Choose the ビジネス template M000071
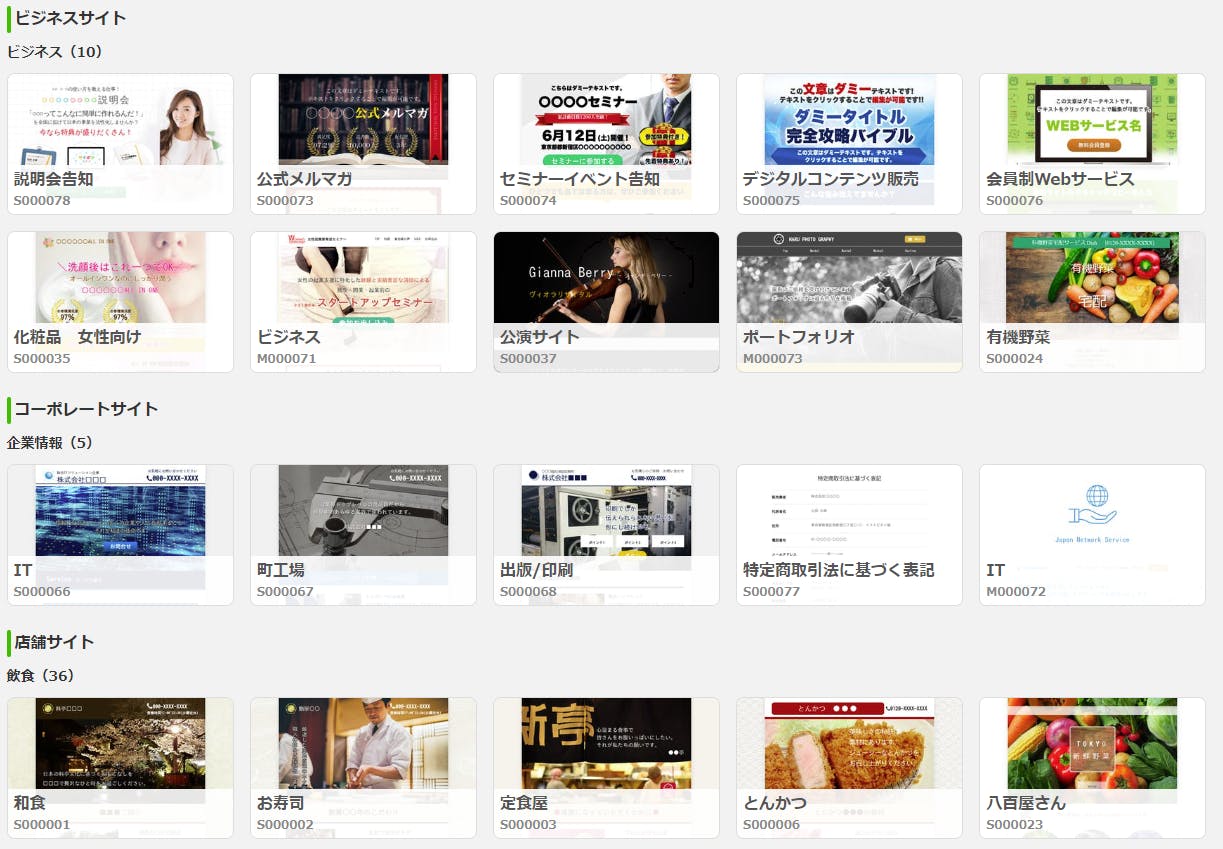This screenshot has width=1223, height=849. [x=363, y=301]
